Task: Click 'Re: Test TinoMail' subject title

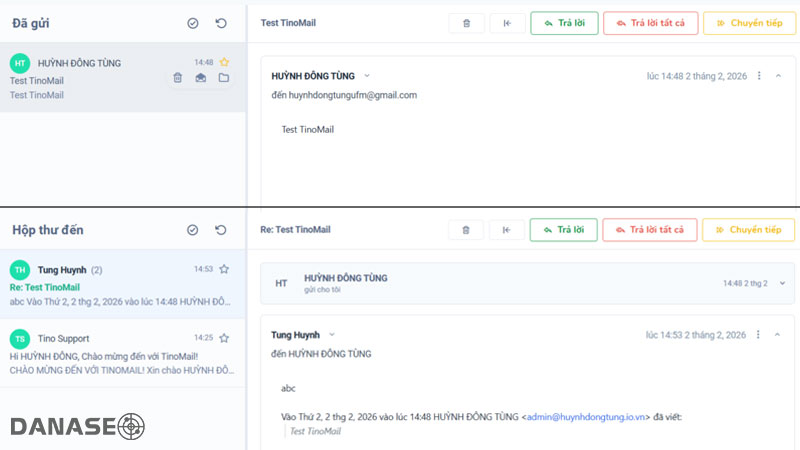Action: point(295,230)
